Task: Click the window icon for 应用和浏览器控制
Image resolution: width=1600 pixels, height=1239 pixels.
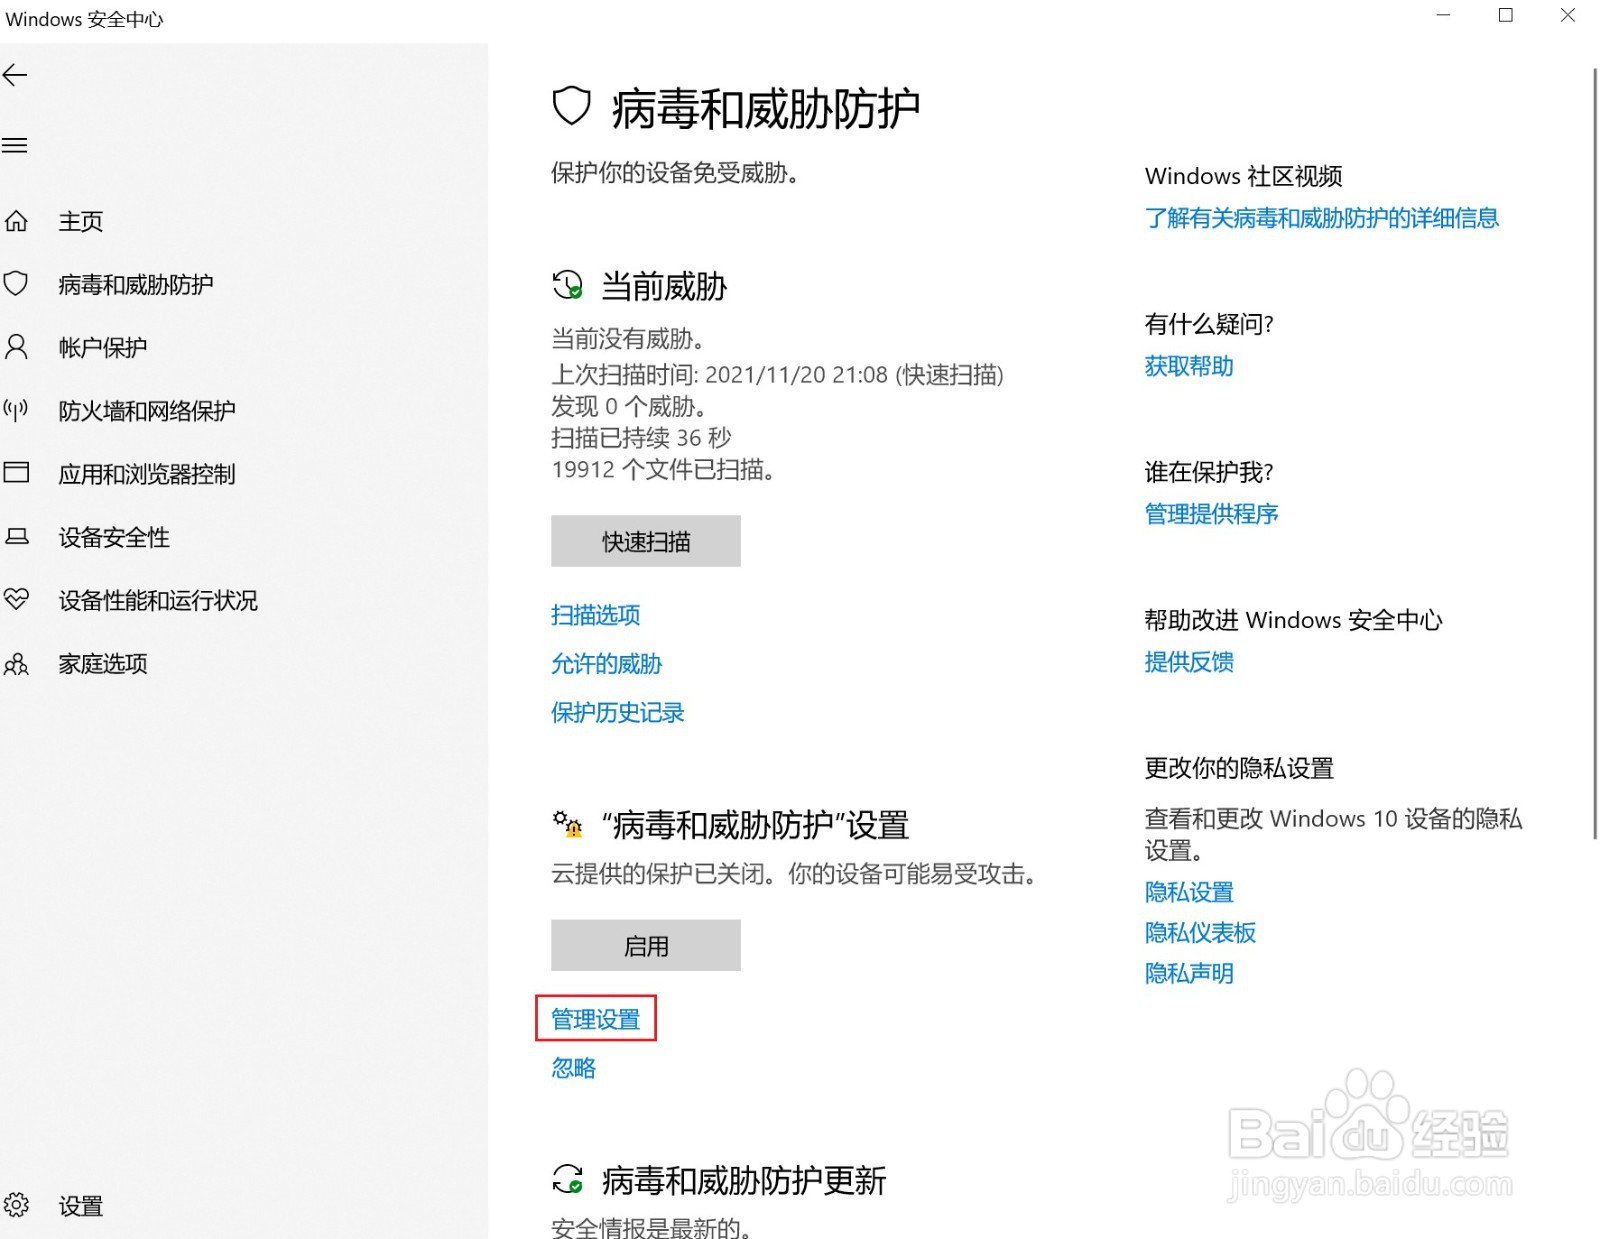Action: pyautogui.click(x=16, y=473)
